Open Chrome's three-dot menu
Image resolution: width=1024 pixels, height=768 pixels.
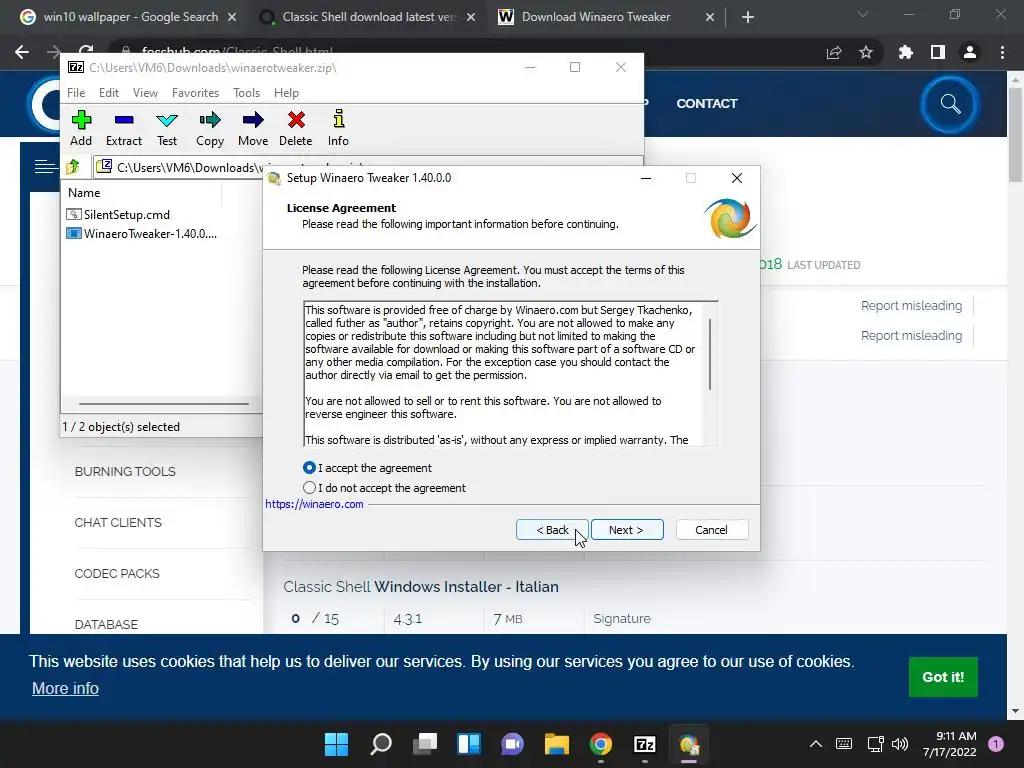point(1002,52)
